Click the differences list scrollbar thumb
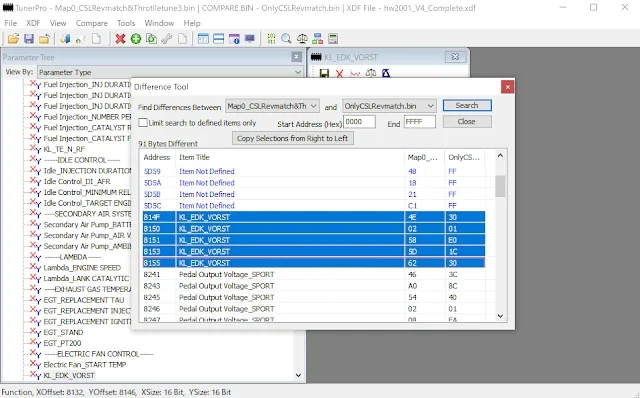The width and height of the screenshot is (640, 398). point(500,186)
